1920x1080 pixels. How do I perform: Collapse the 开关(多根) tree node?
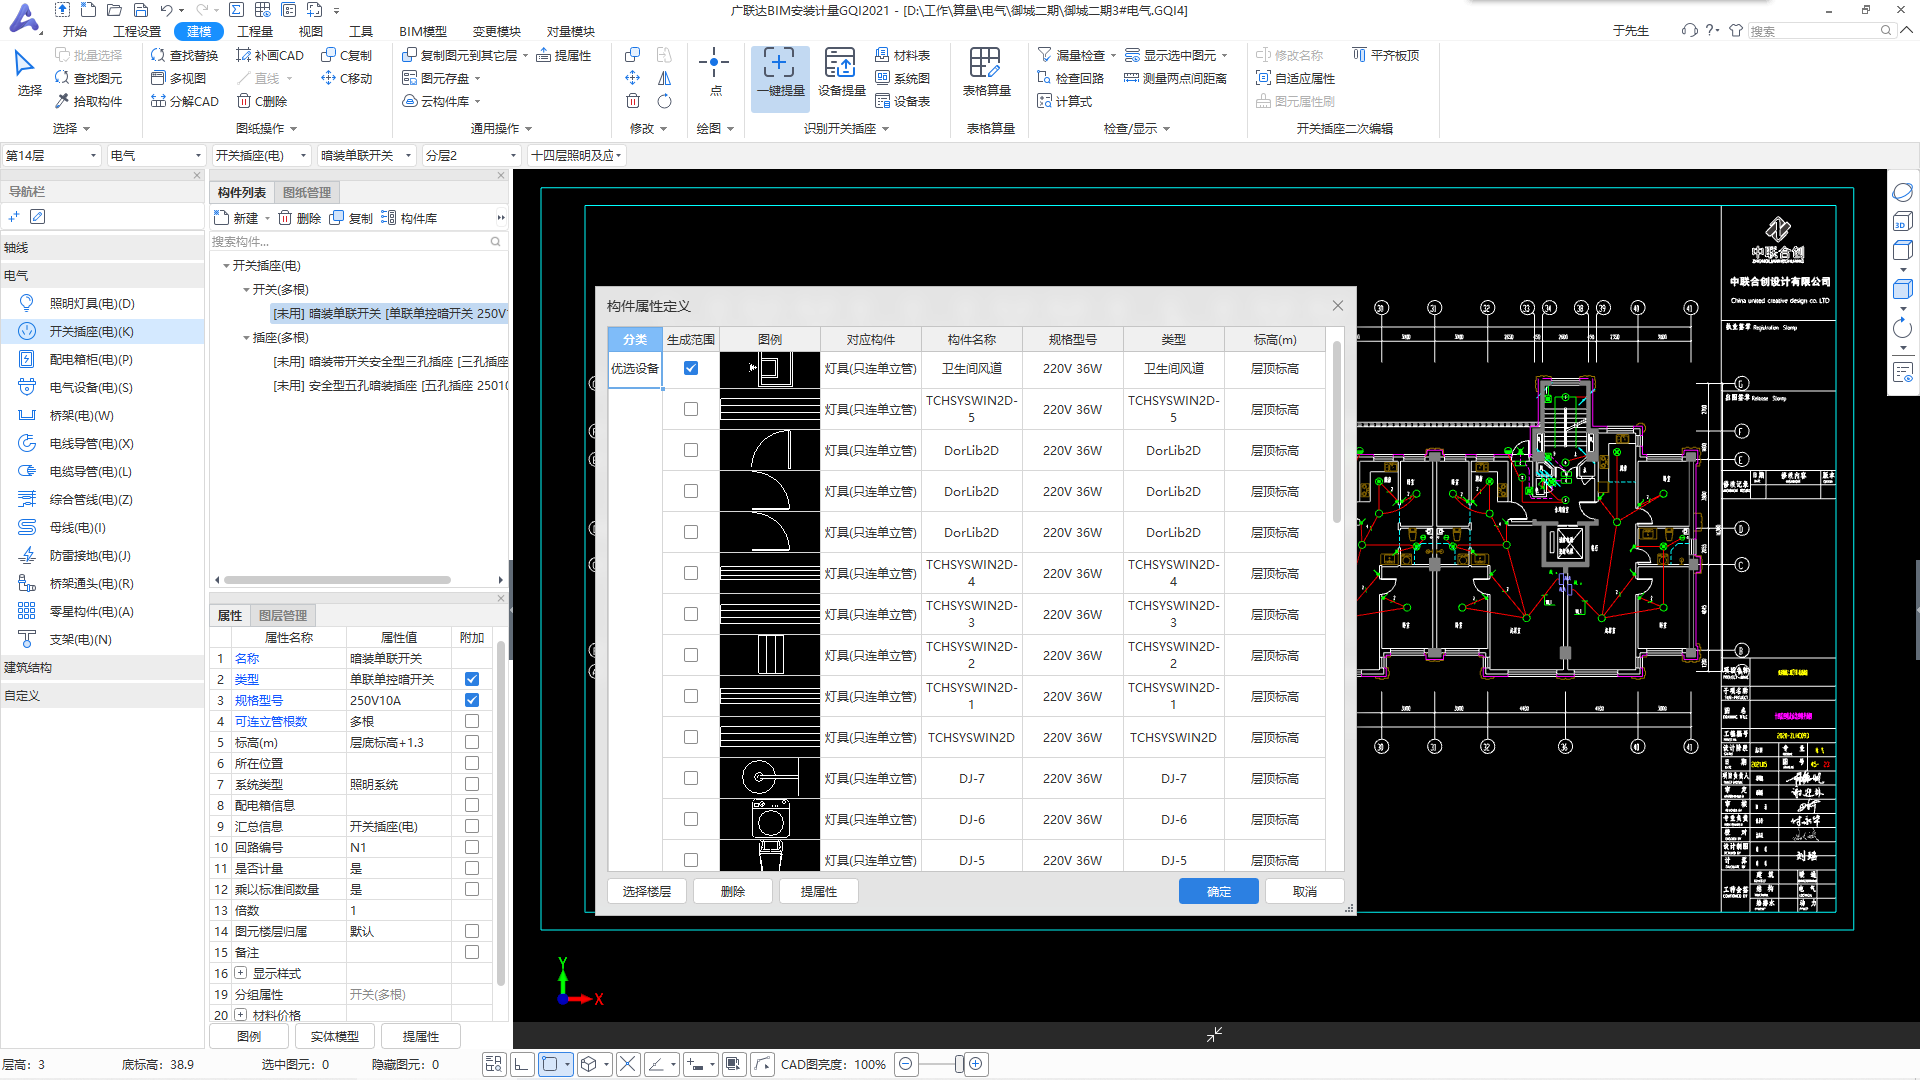pyautogui.click(x=247, y=290)
